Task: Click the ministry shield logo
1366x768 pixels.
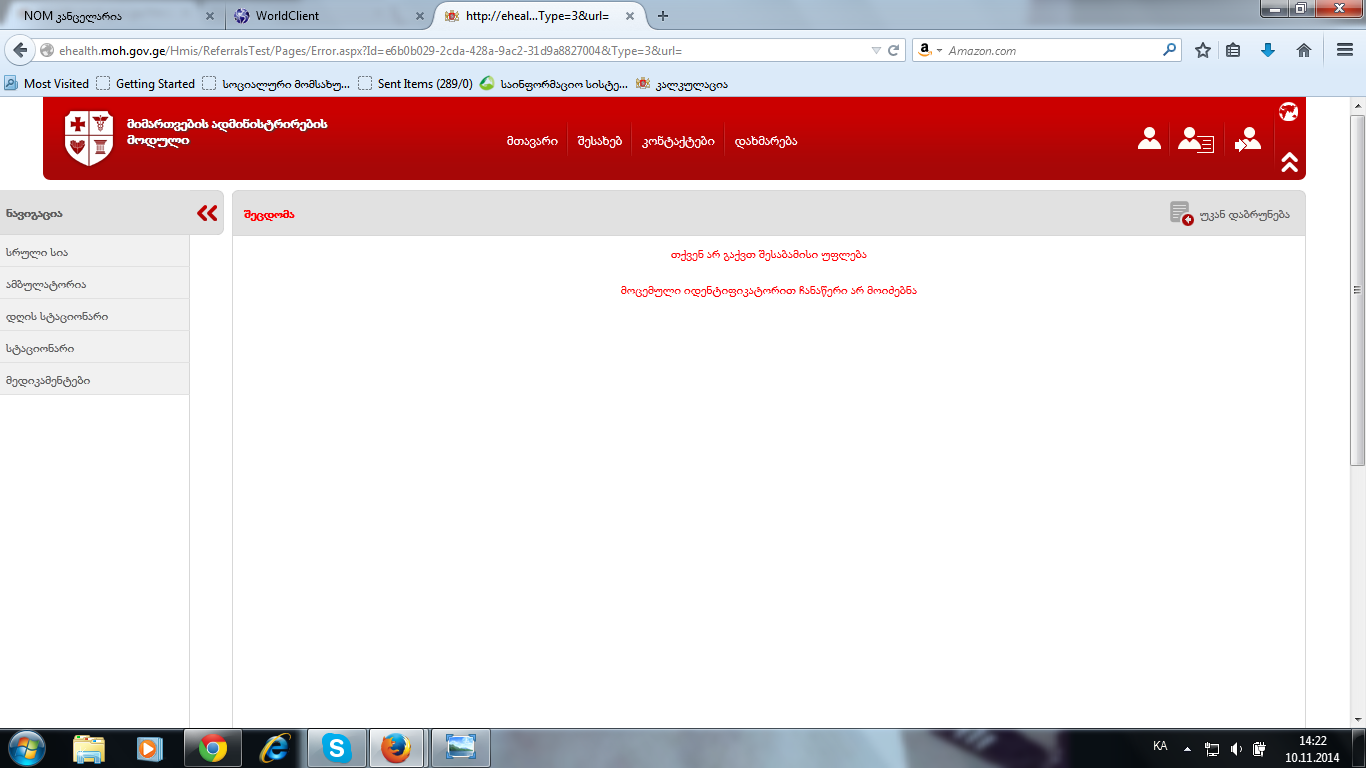Action: point(89,137)
